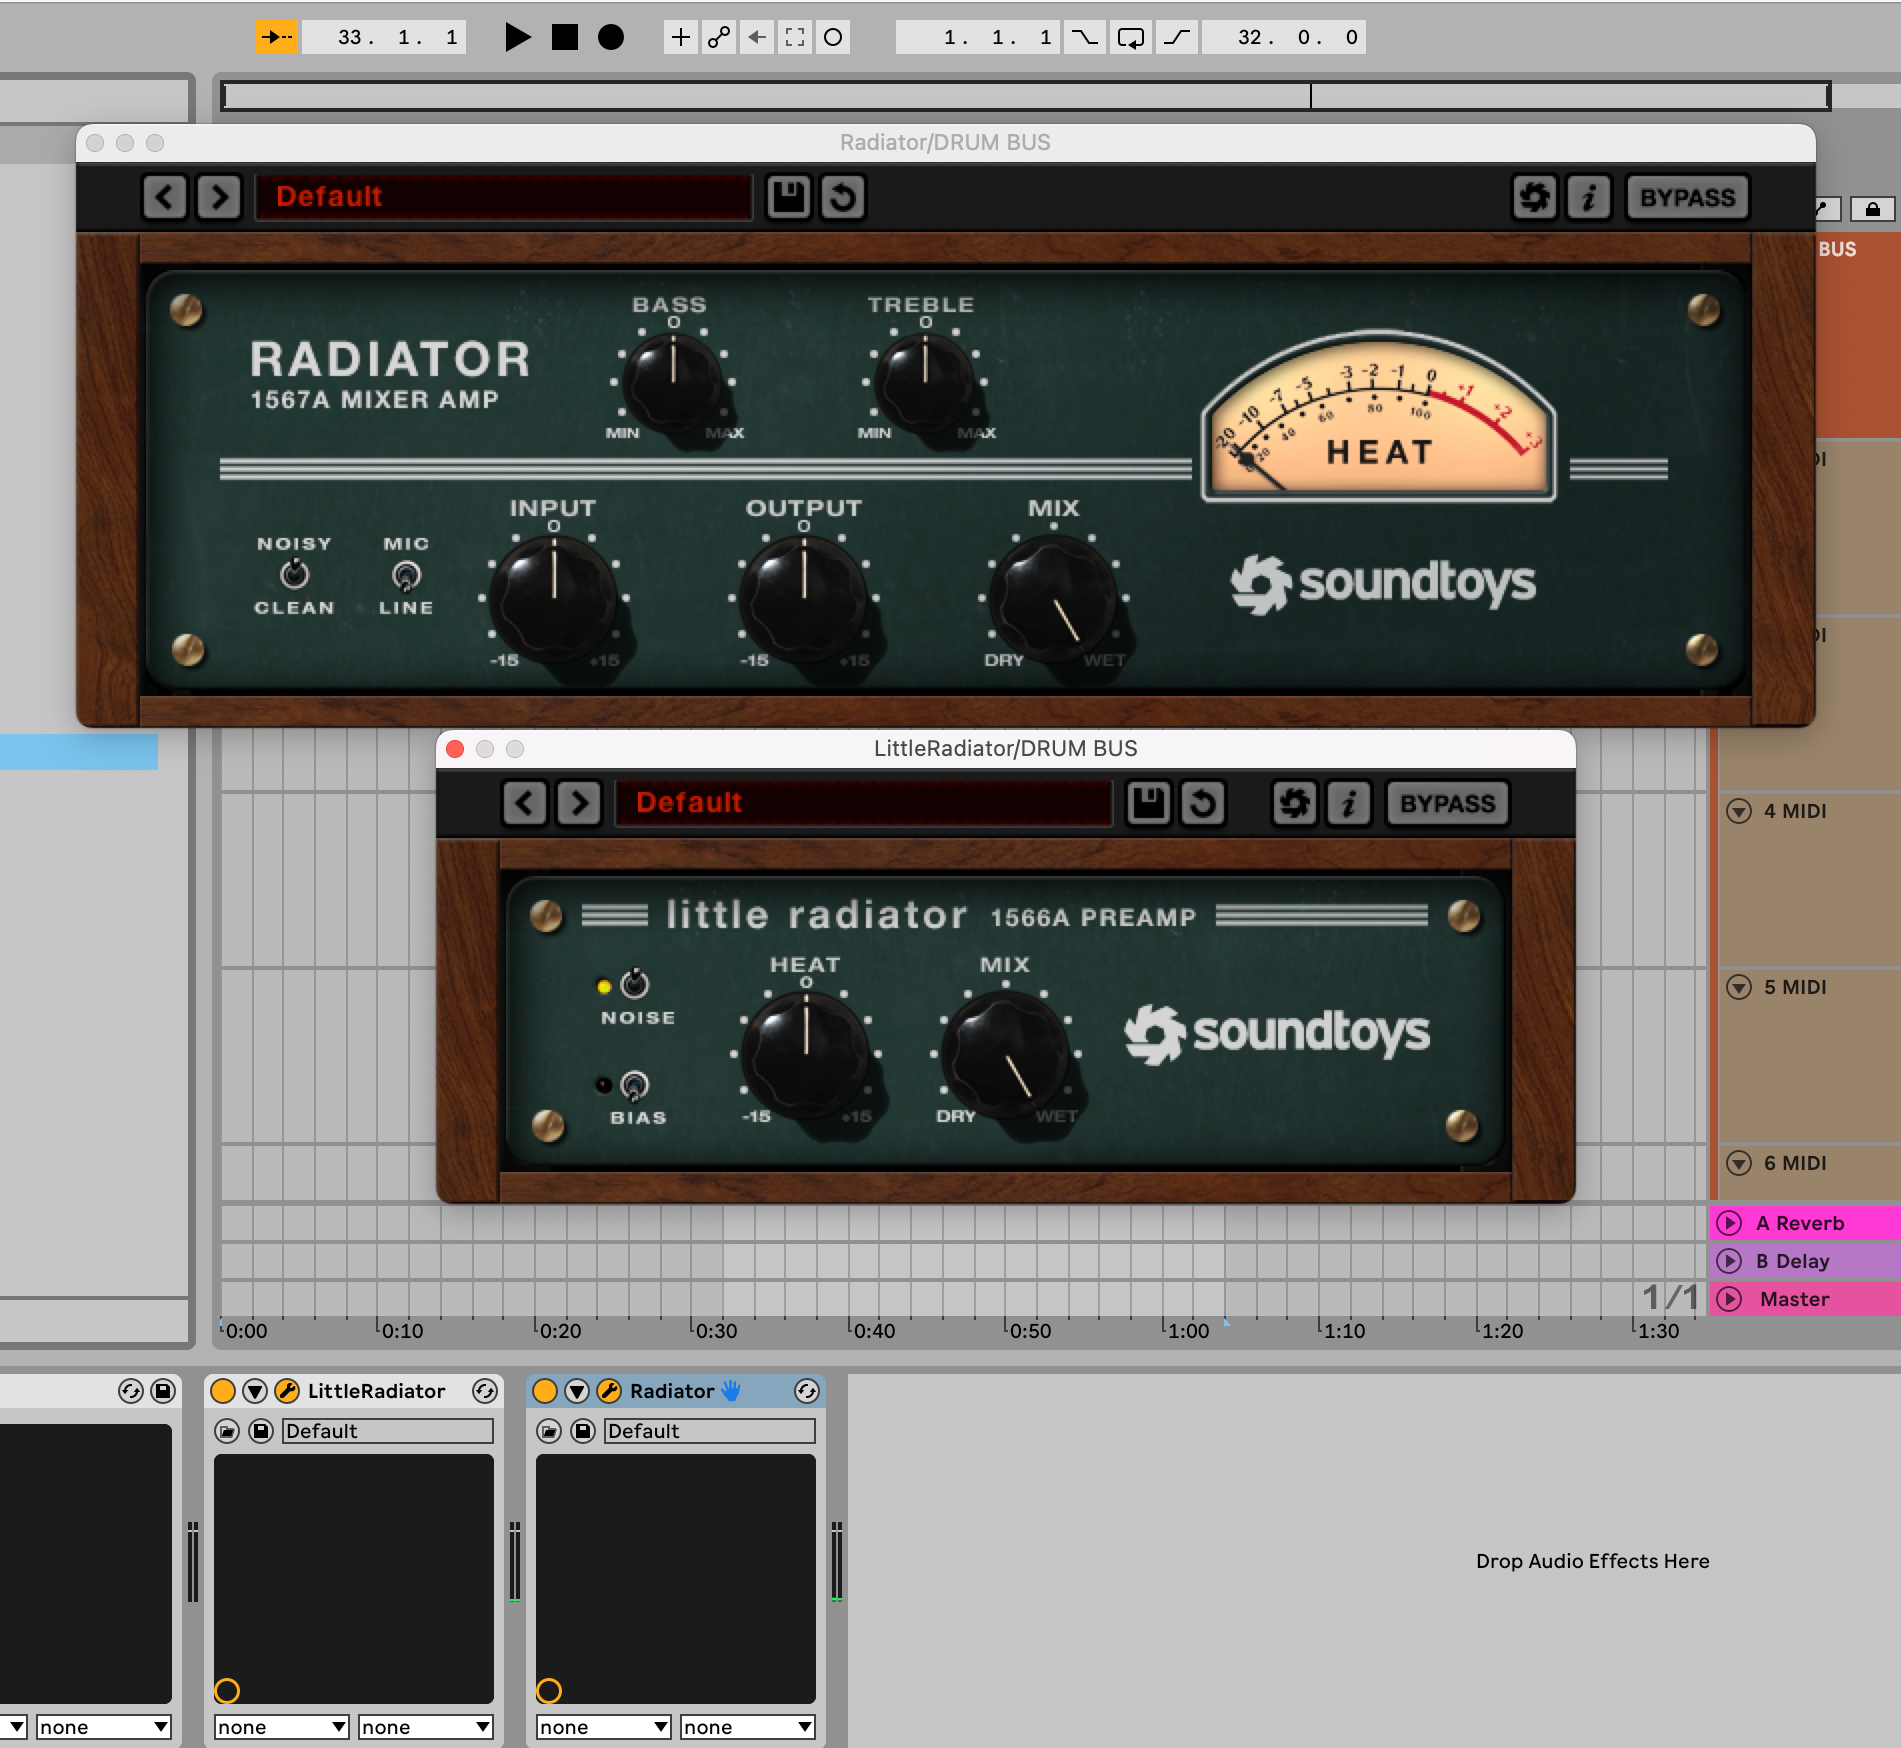
Task: Click the Little Radiator MIX knob
Action: (1006, 1053)
